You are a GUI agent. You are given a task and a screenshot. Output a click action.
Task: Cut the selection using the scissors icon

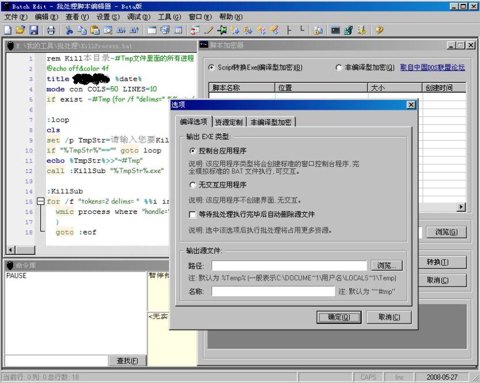pyautogui.click(x=69, y=30)
